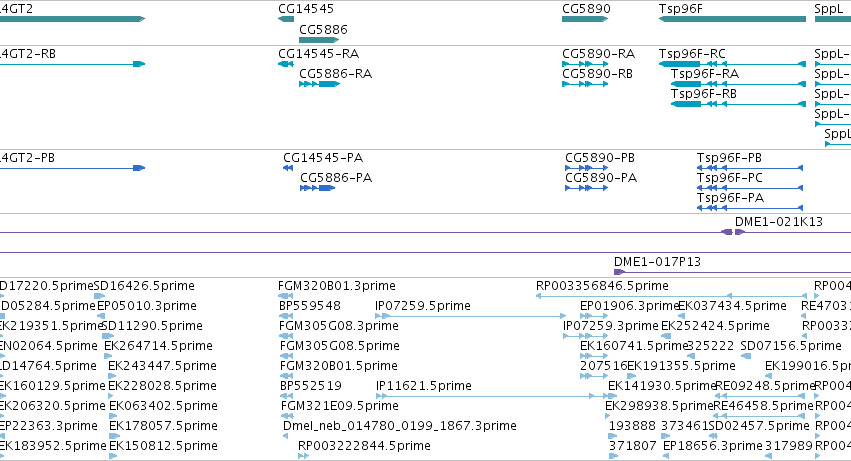Select EST 371807
The image size is (851, 461).
point(633,447)
